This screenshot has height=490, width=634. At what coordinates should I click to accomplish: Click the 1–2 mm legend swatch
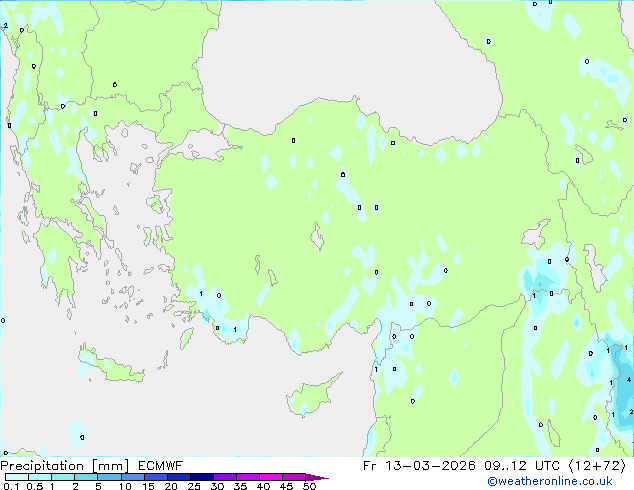(x=63, y=477)
